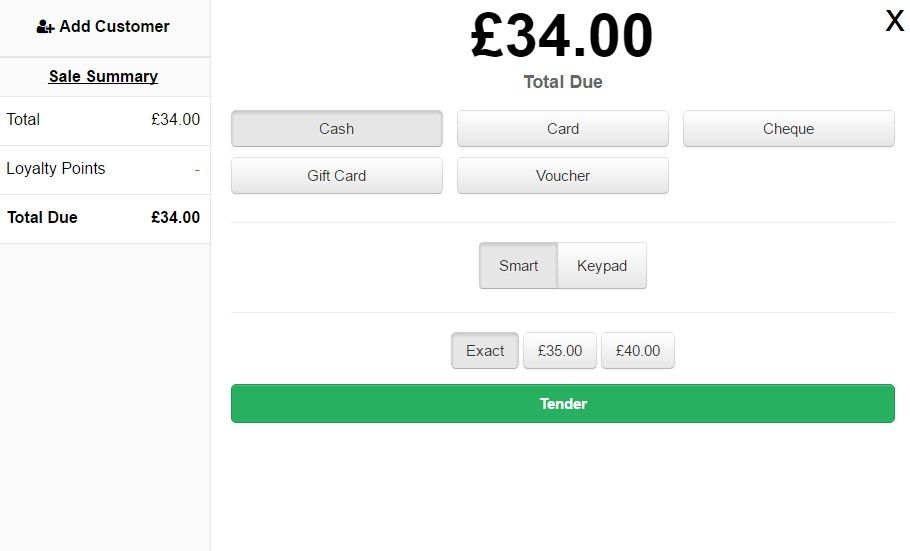910x551 pixels.
Task: Choose the £40.00 quick amount
Action: point(638,351)
